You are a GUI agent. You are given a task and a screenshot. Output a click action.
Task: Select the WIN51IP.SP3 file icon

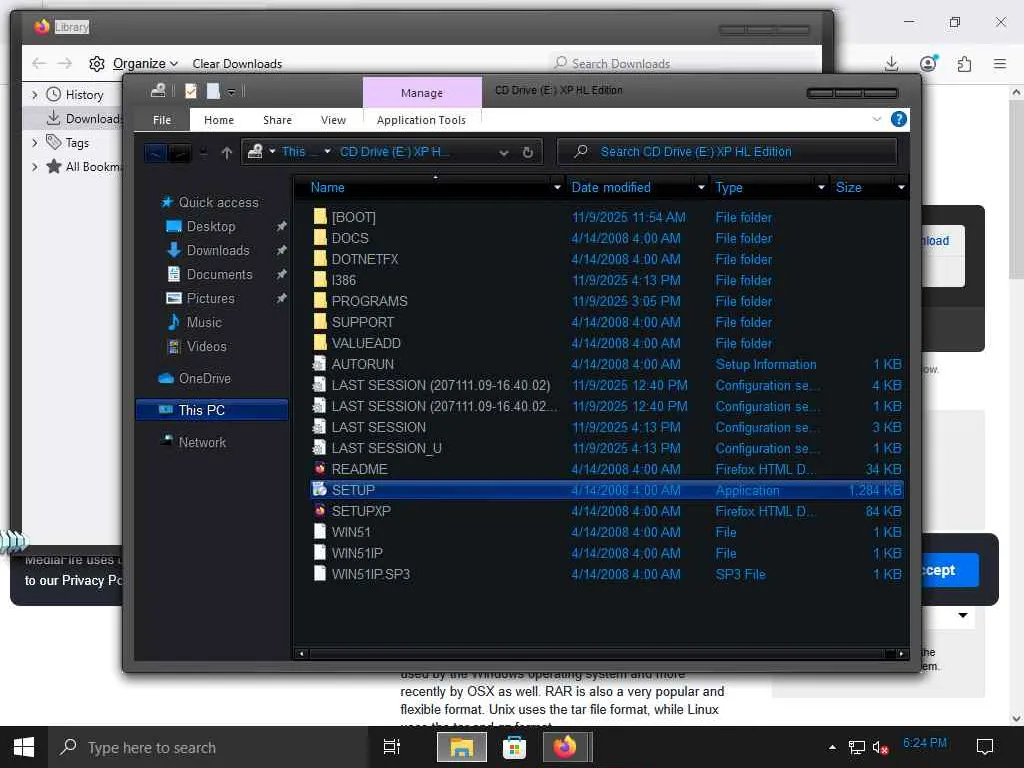pyautogui.click(x=319, y=573)
